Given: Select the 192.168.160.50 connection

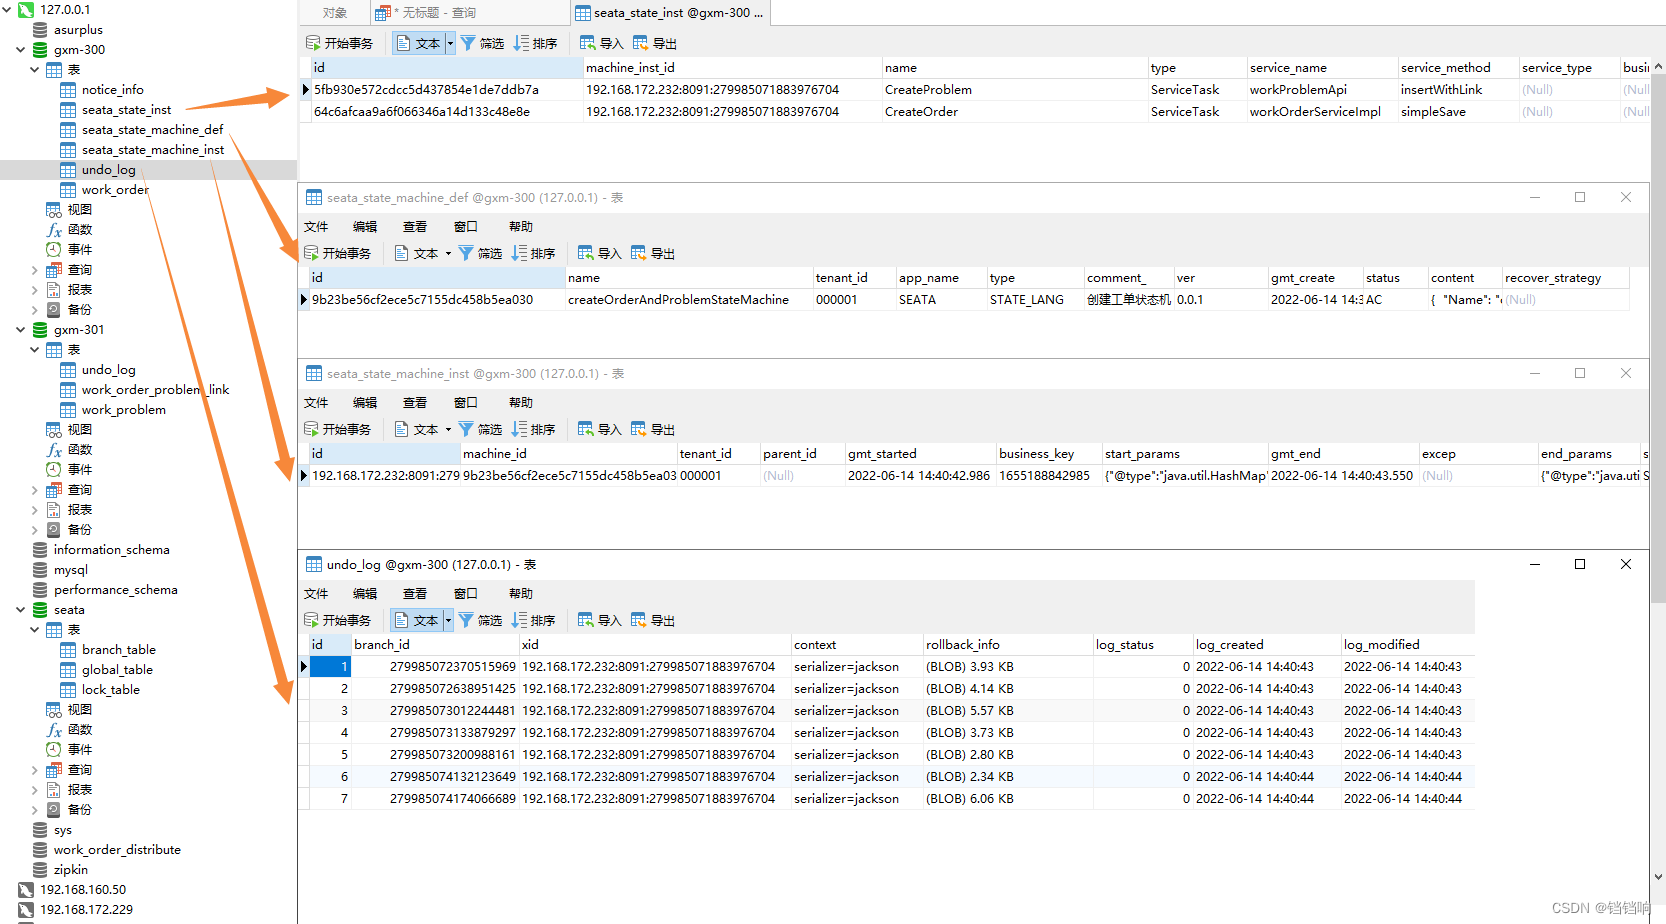Looking at the screenshot, I should (83, 890).
